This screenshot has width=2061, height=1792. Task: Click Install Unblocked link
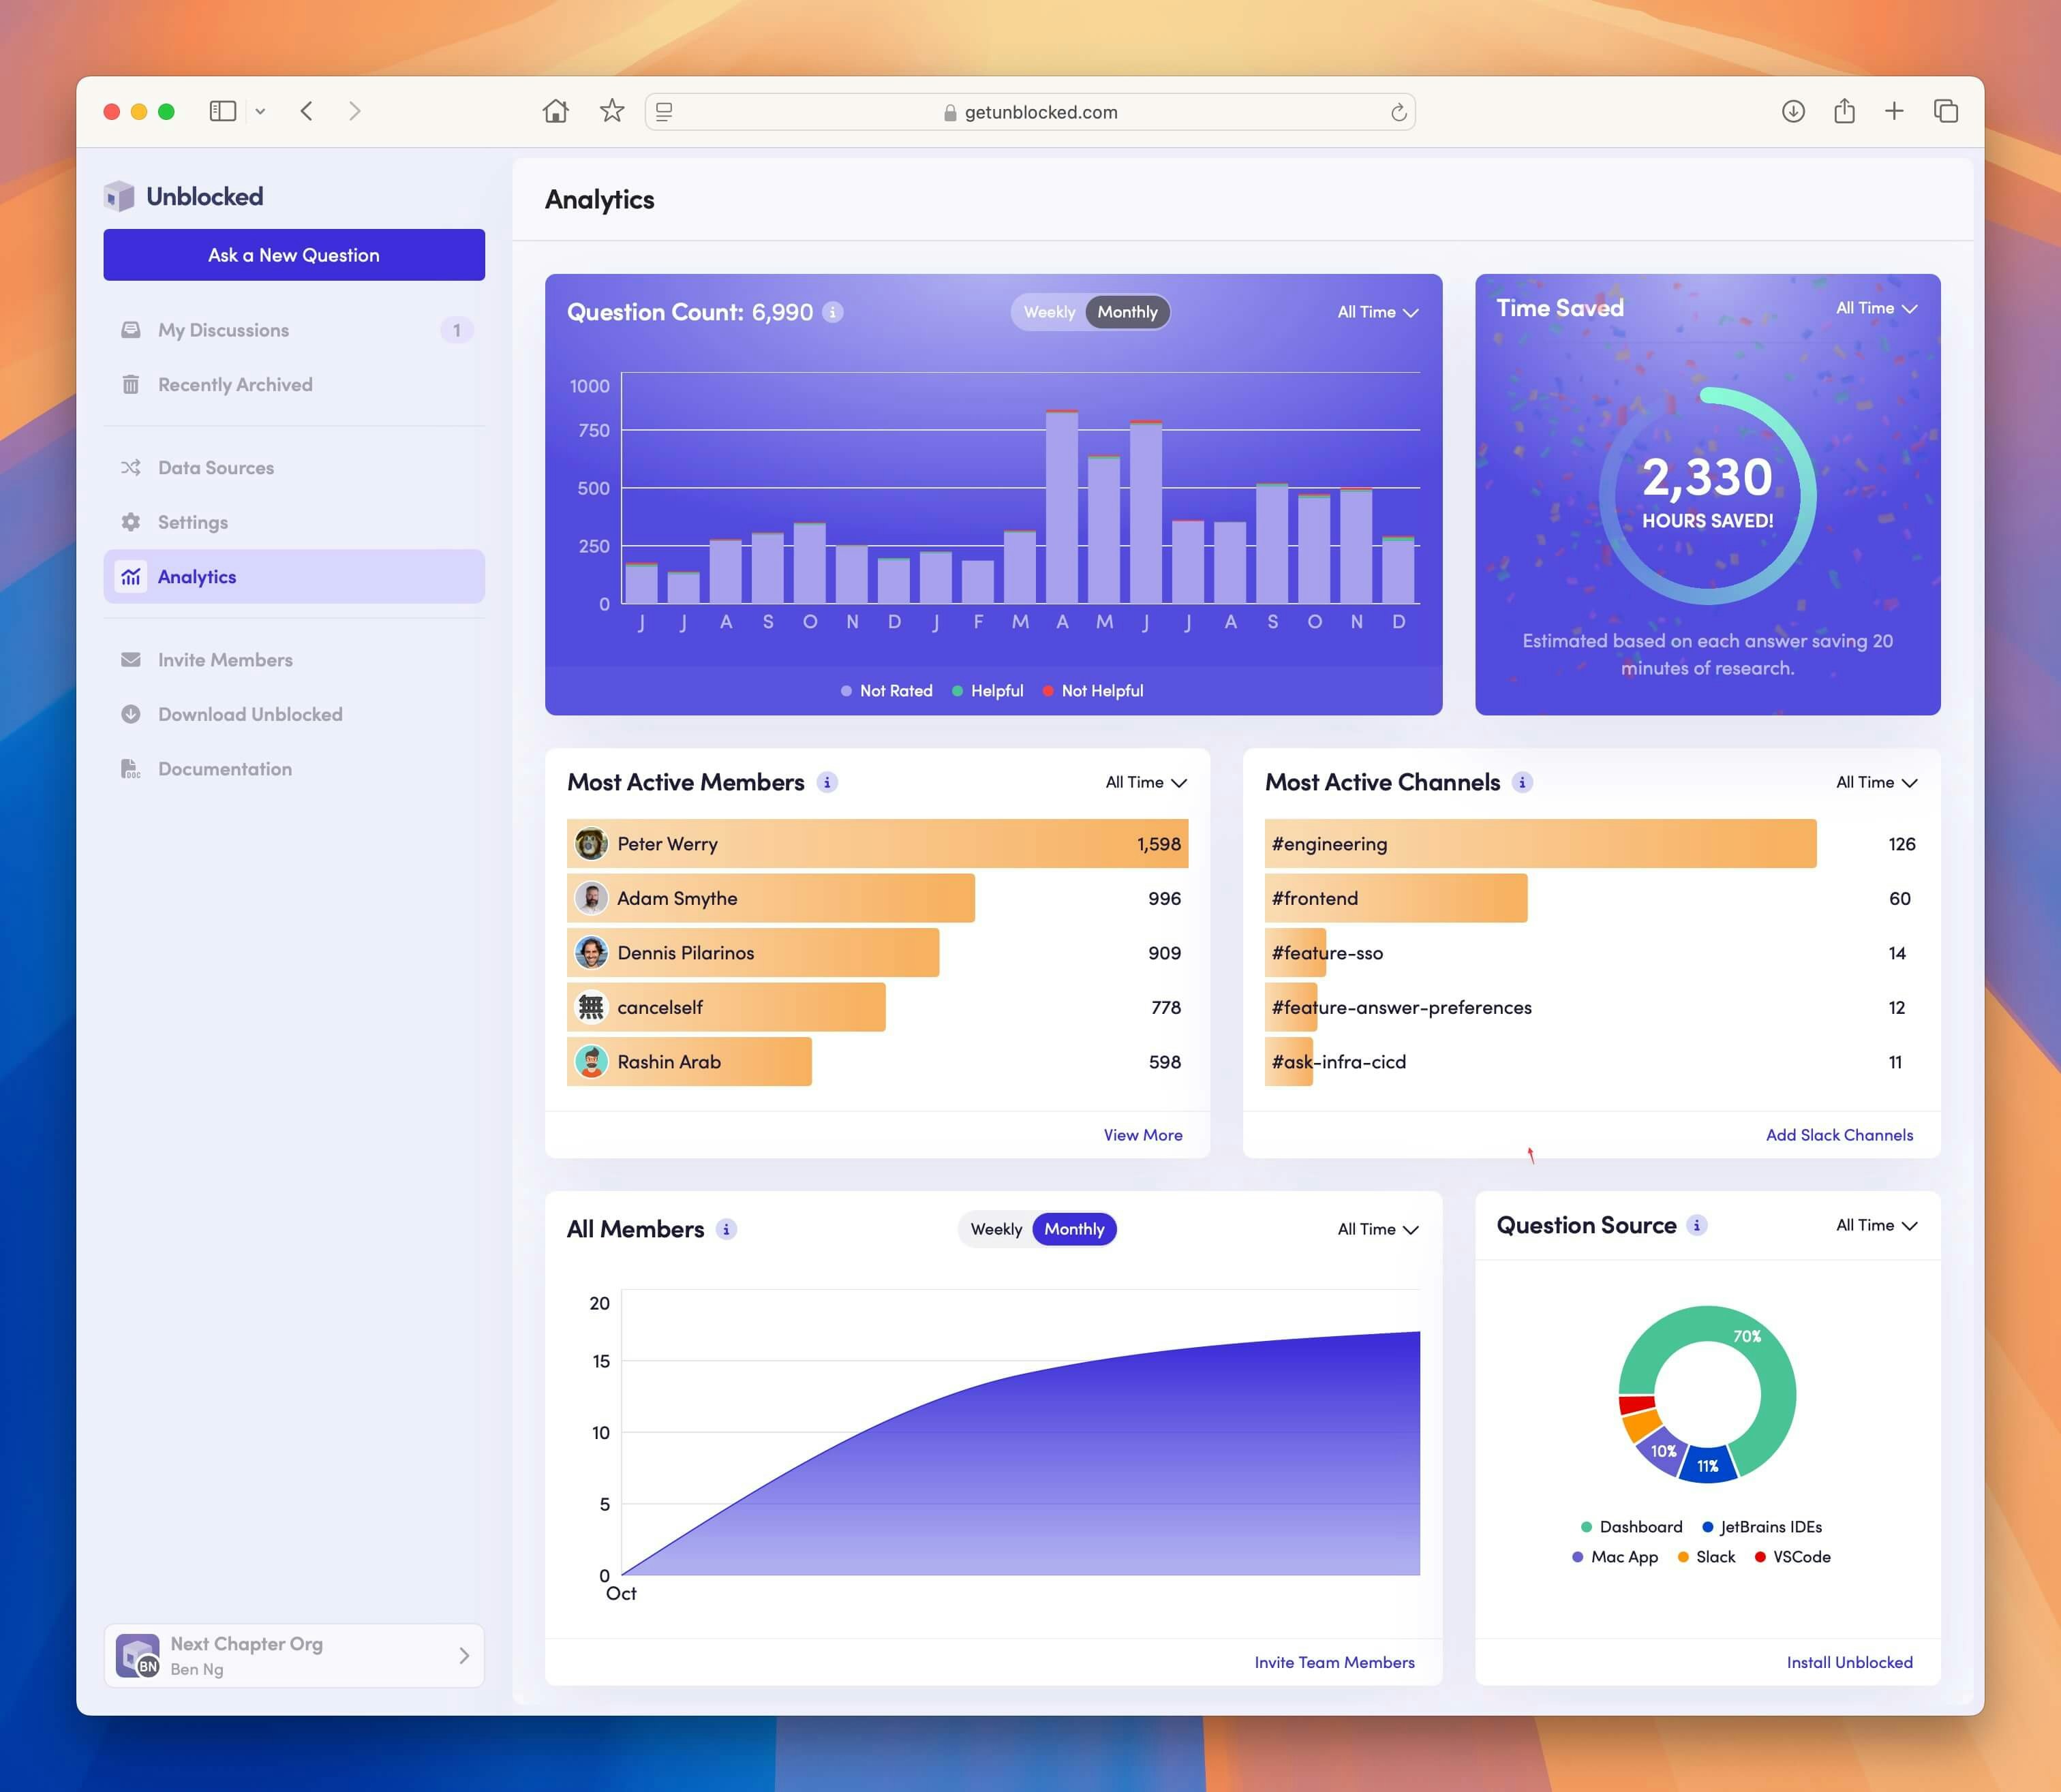click(x=1849, y=1662)
